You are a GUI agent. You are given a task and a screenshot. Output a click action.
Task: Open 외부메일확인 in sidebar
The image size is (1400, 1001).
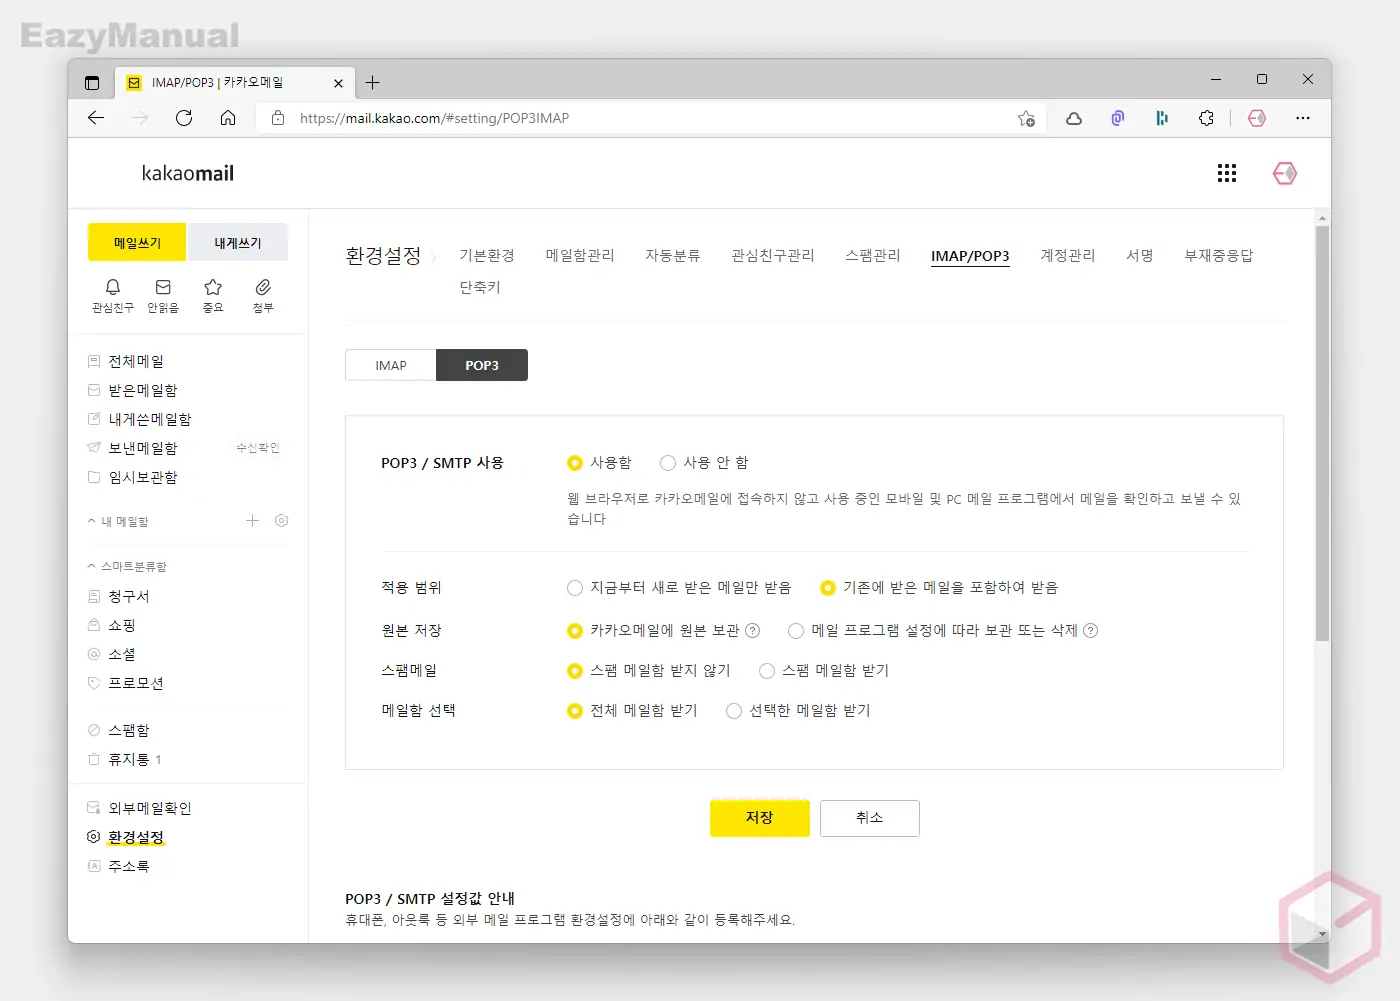[150, 809]
